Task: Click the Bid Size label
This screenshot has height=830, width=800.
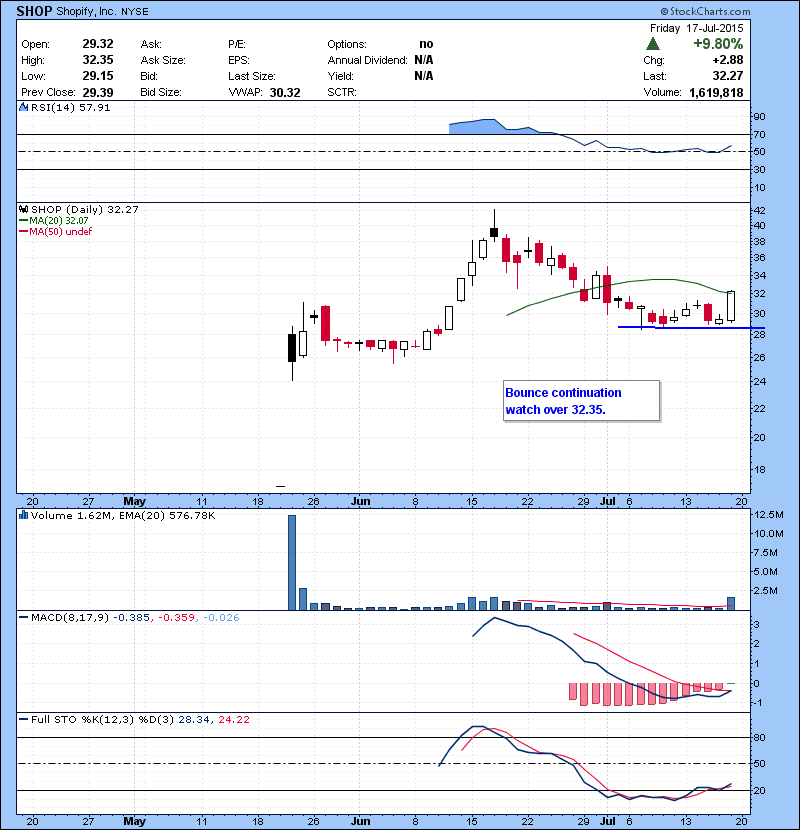Action: (161, 92)
